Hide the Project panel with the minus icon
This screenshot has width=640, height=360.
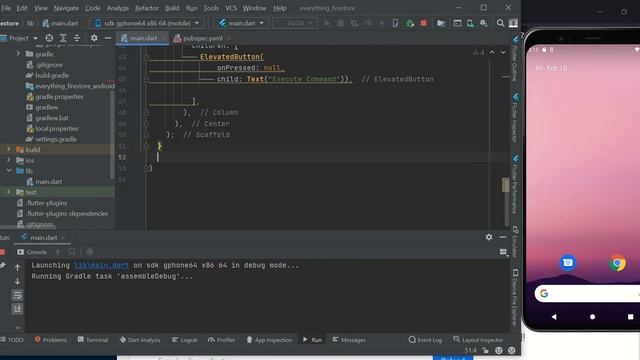(108, 38)
